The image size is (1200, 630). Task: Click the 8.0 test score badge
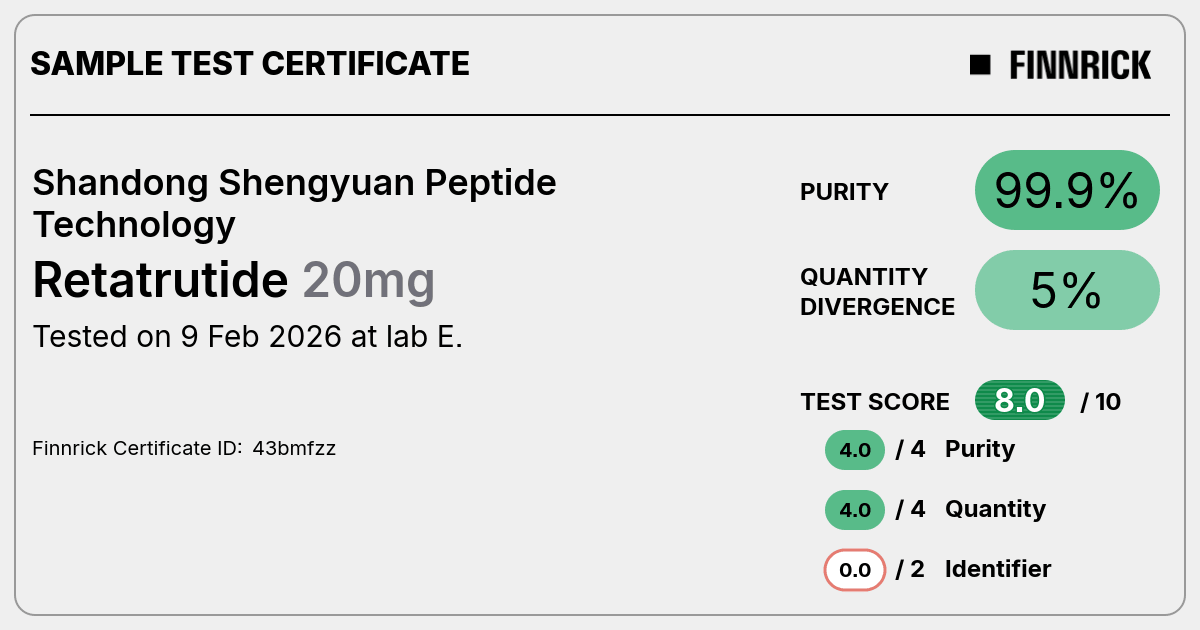[x=1020, y=401]
